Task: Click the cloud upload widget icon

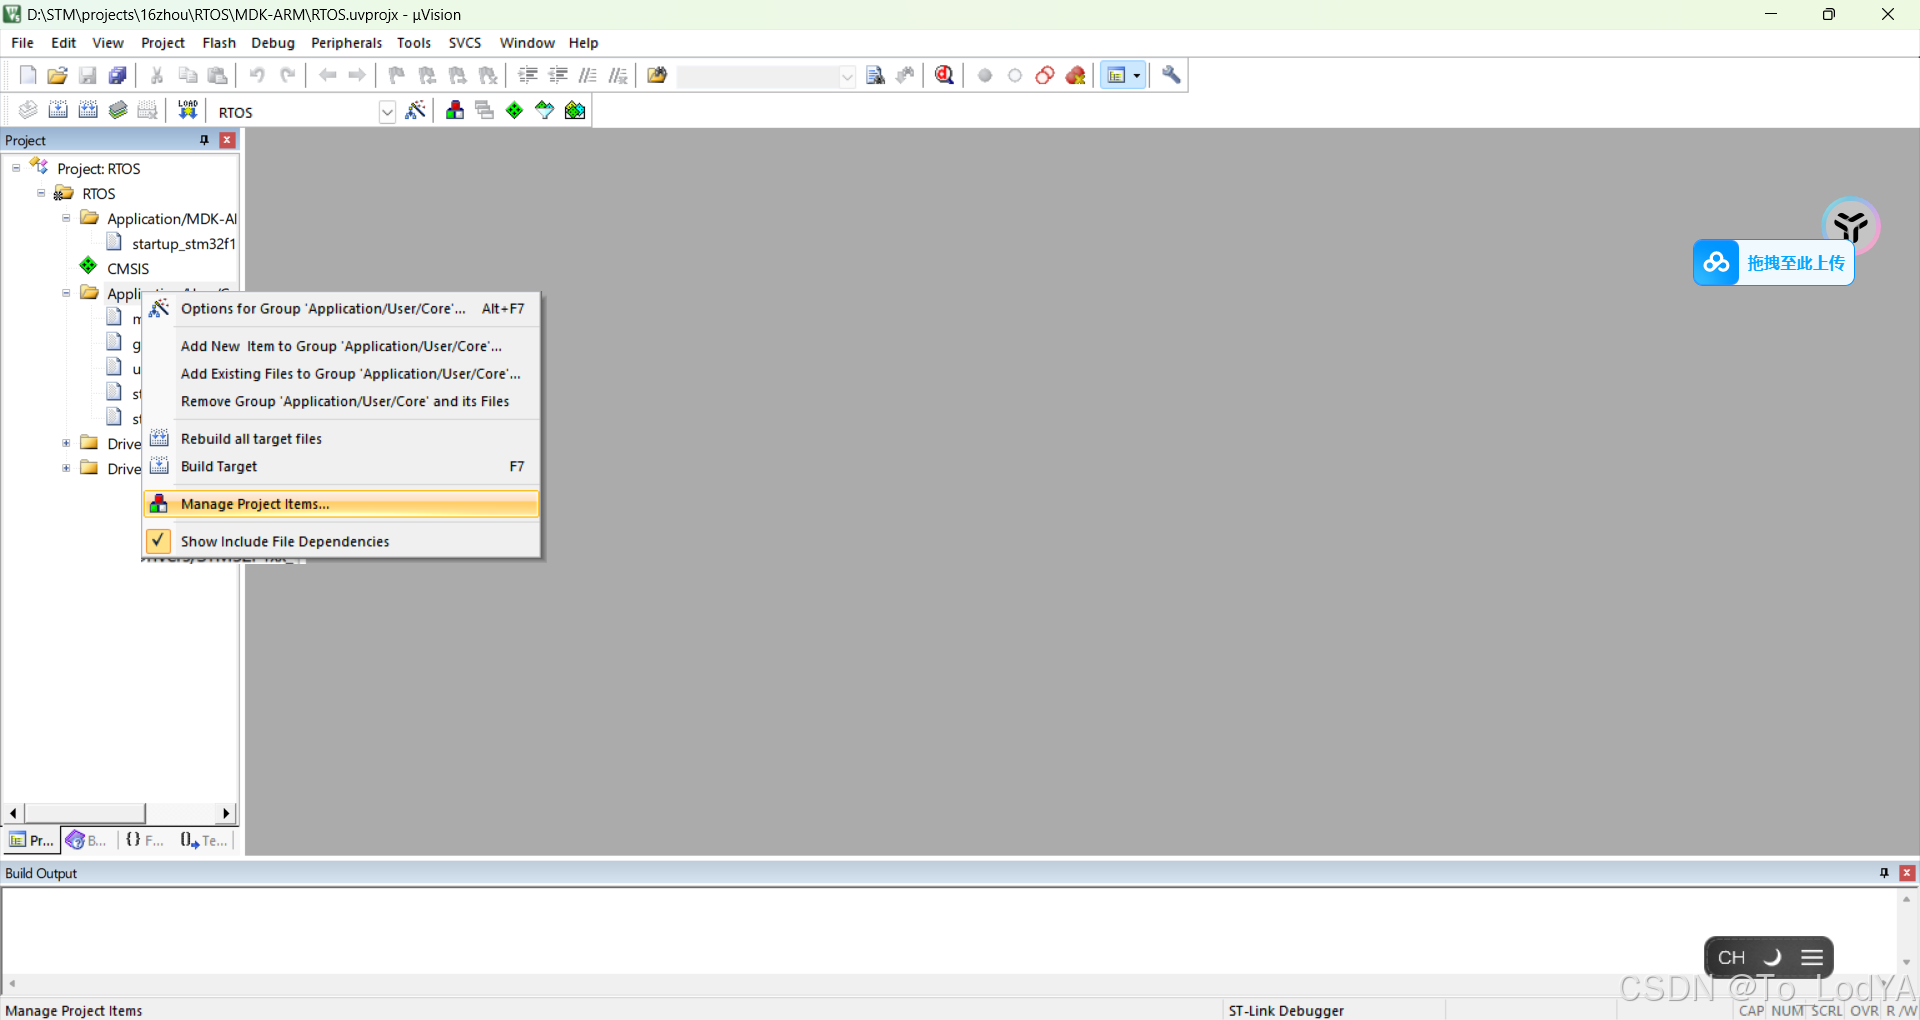Action: click(x=1716, y=263)
